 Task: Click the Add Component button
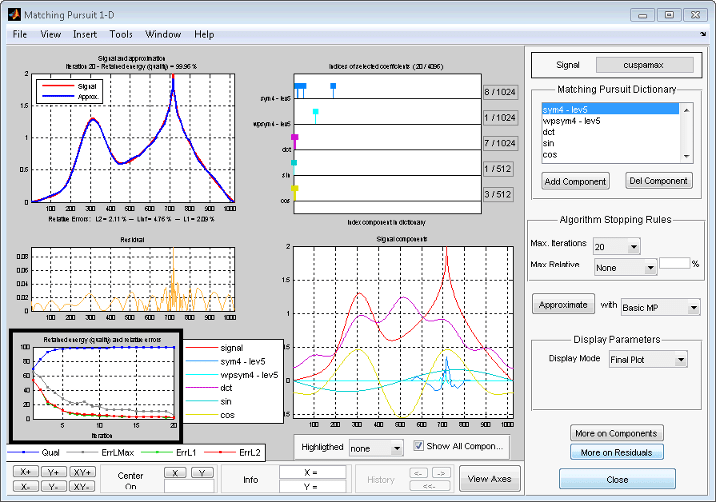[575, 181]
